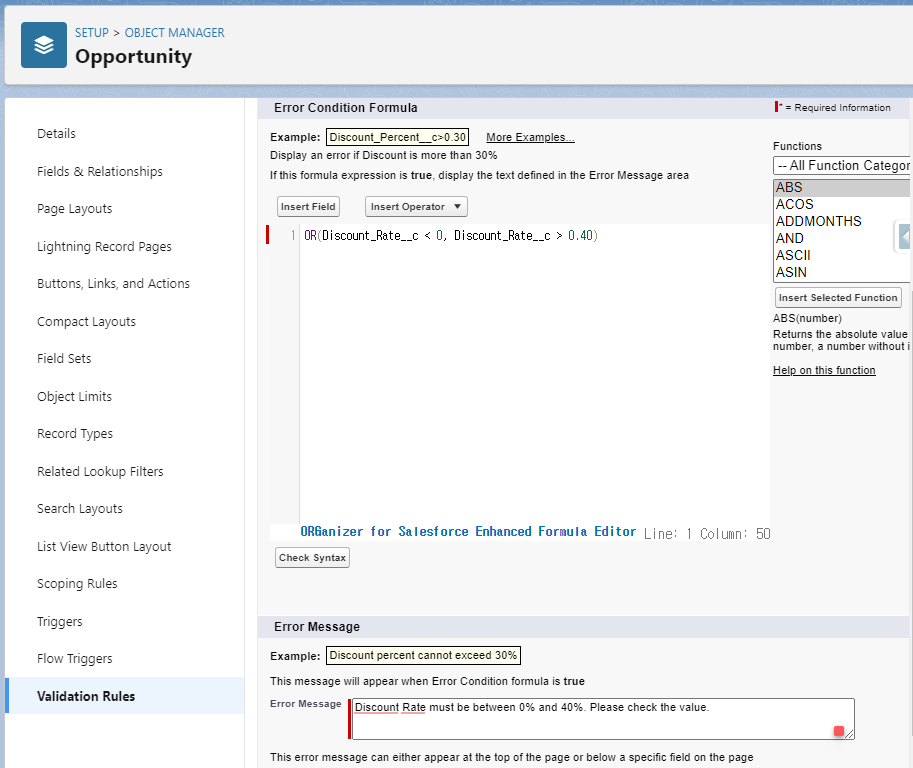The width and height of the screenshot is (913, 768).
Task: Open Triggers in sidebar
Action: [59, 621]
